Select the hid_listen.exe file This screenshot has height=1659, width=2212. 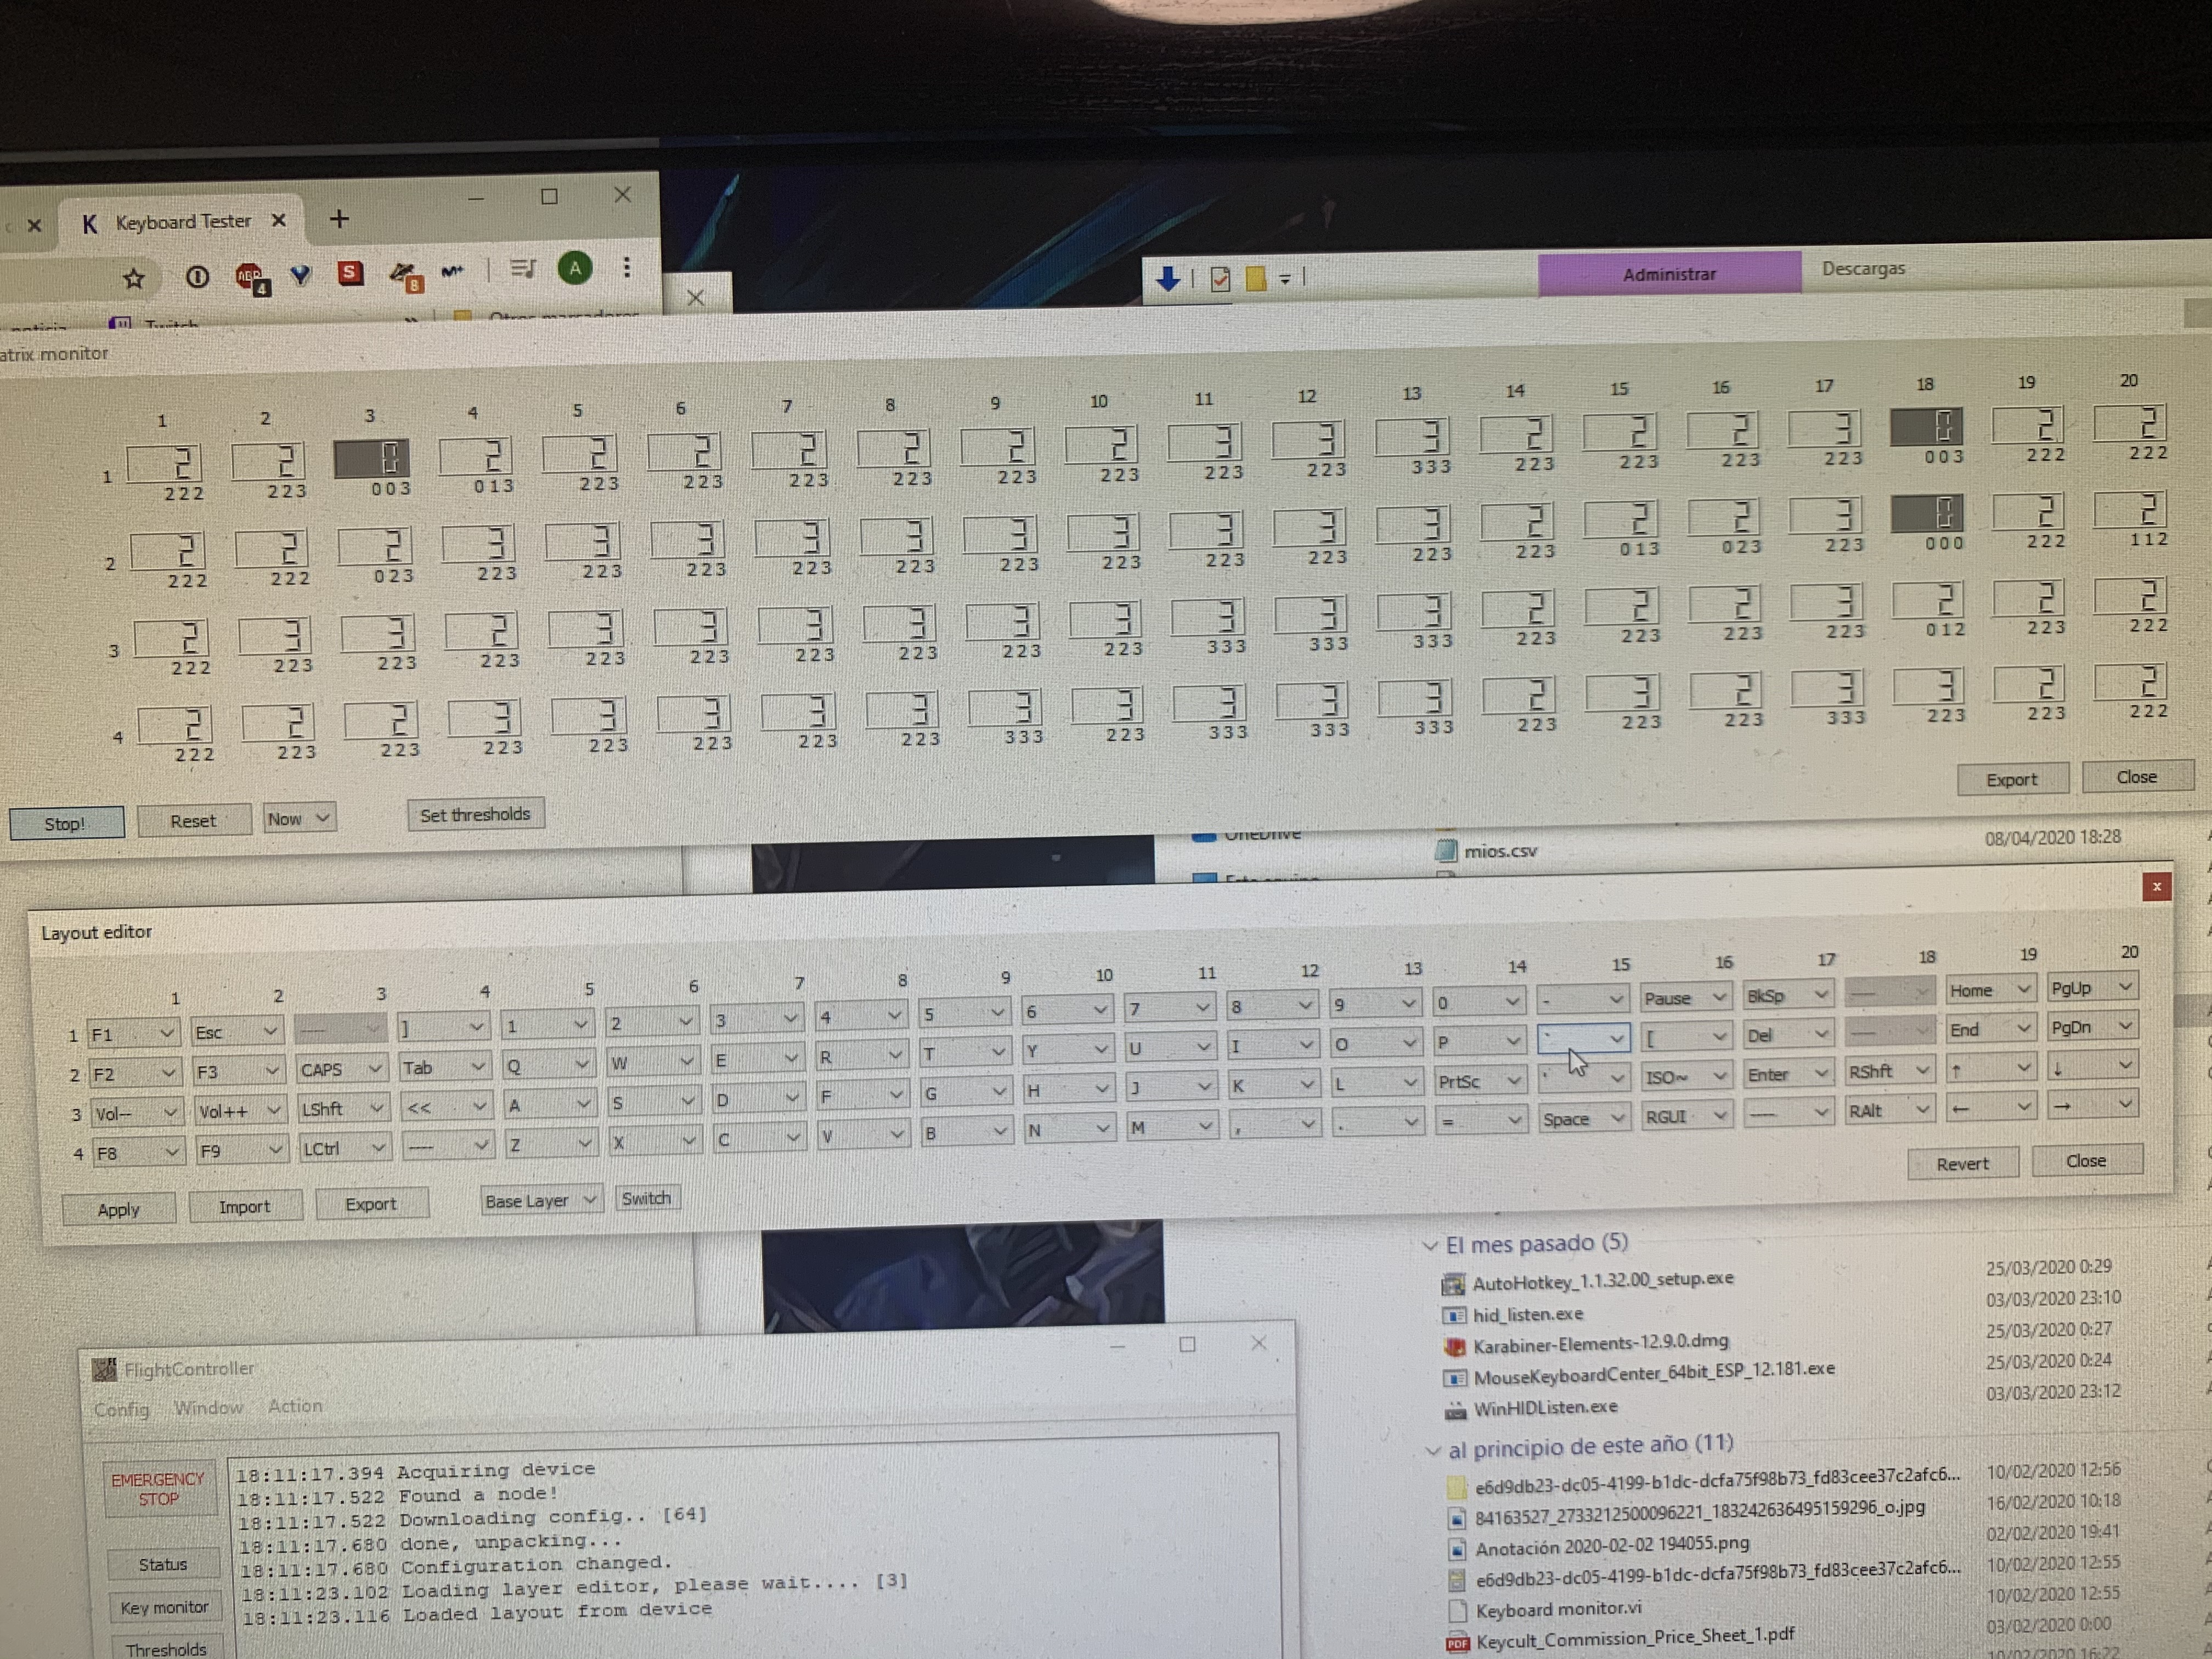coord(1527,1314)
